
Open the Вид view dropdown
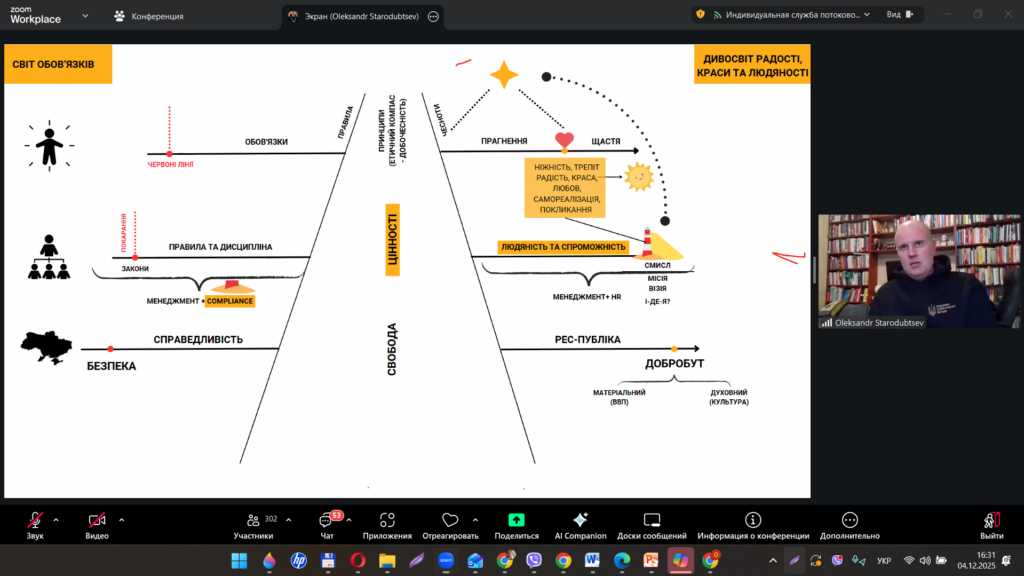click(899, 14)
